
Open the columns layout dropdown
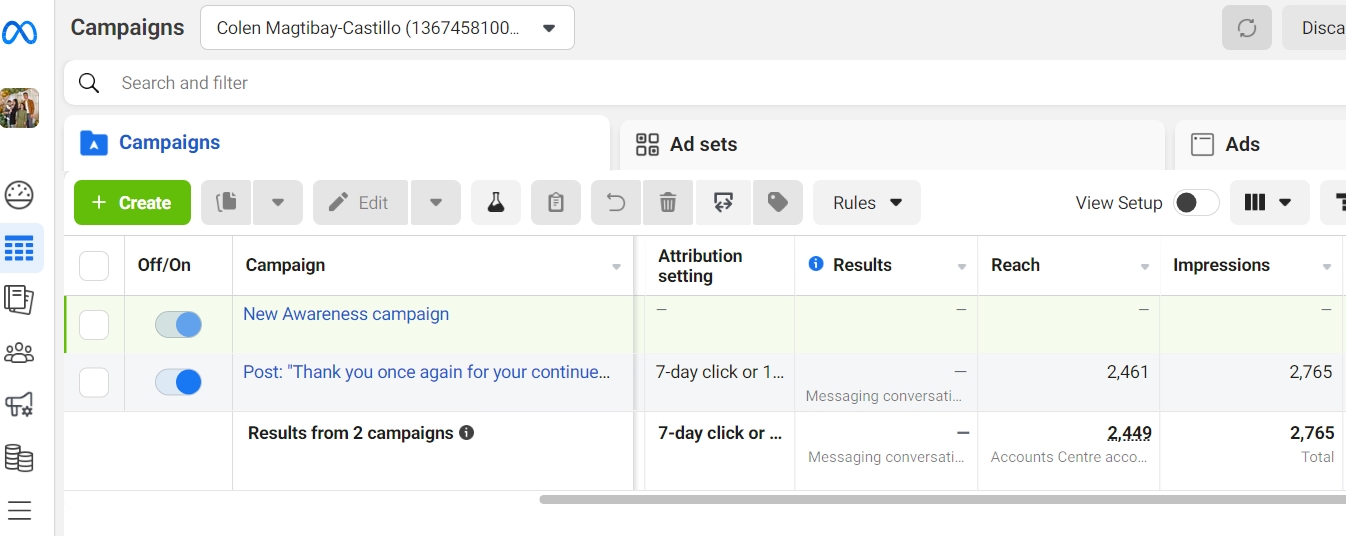click(1268, 203)
